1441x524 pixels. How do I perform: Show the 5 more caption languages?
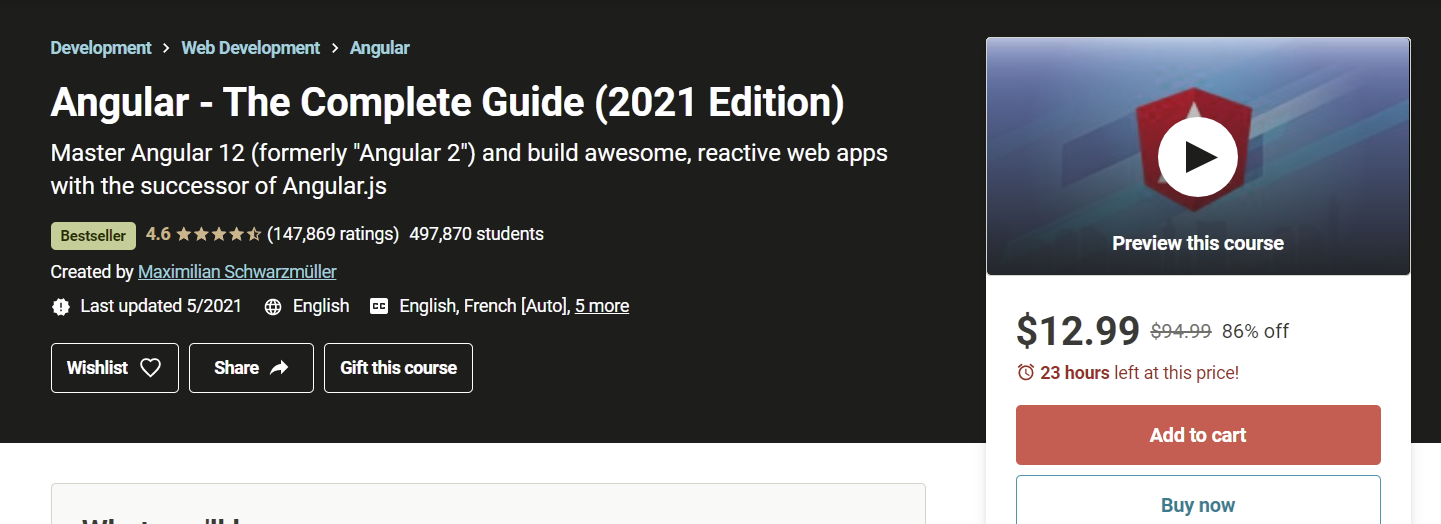[602, 306]
